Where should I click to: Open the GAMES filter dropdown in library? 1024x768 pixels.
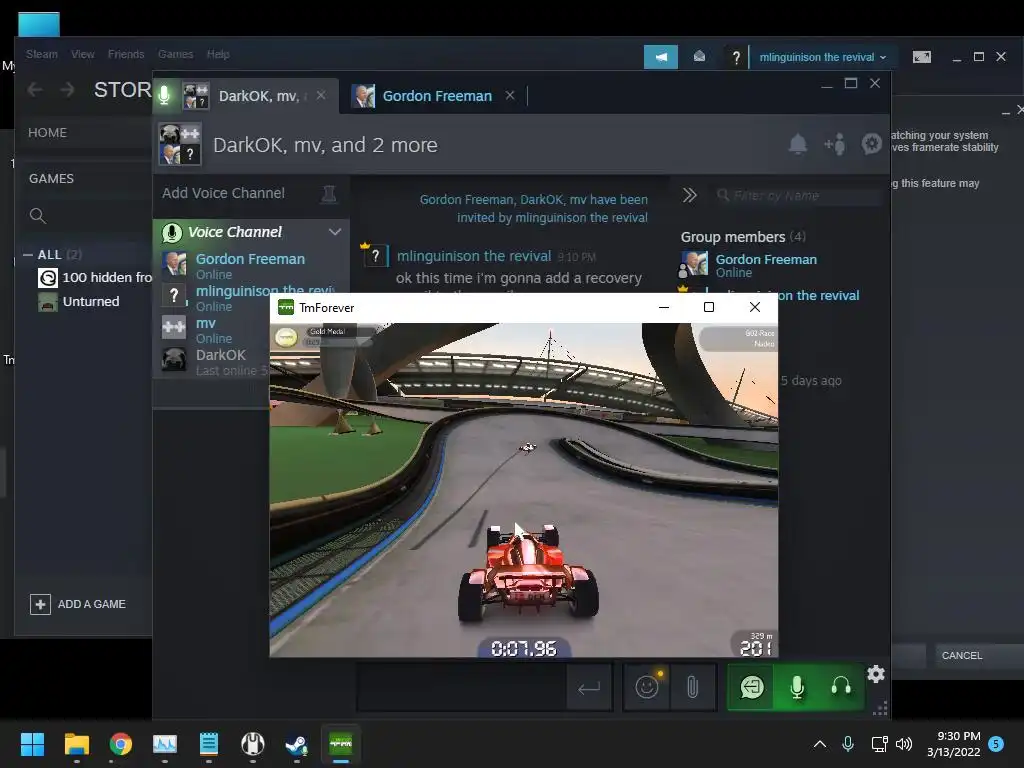(52, 178)
